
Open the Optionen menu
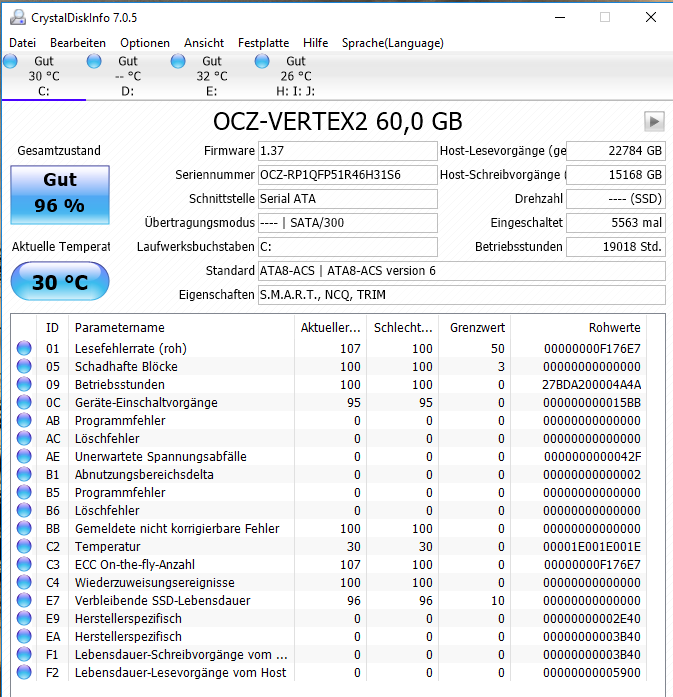pyautogui.click(x=145, y=43)
